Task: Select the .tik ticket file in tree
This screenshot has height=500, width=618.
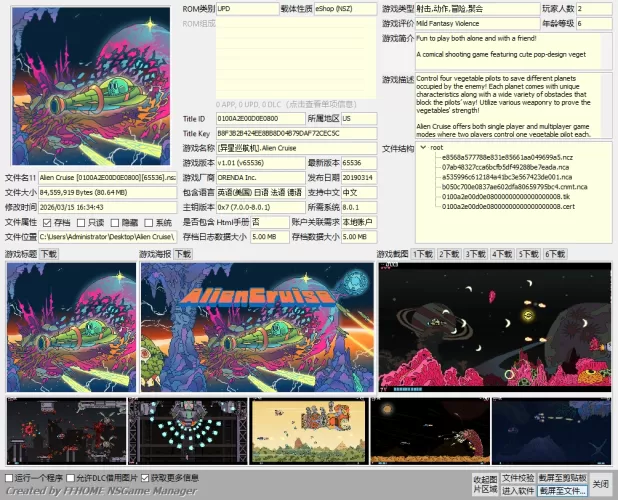Action: [x=506, y=196]
